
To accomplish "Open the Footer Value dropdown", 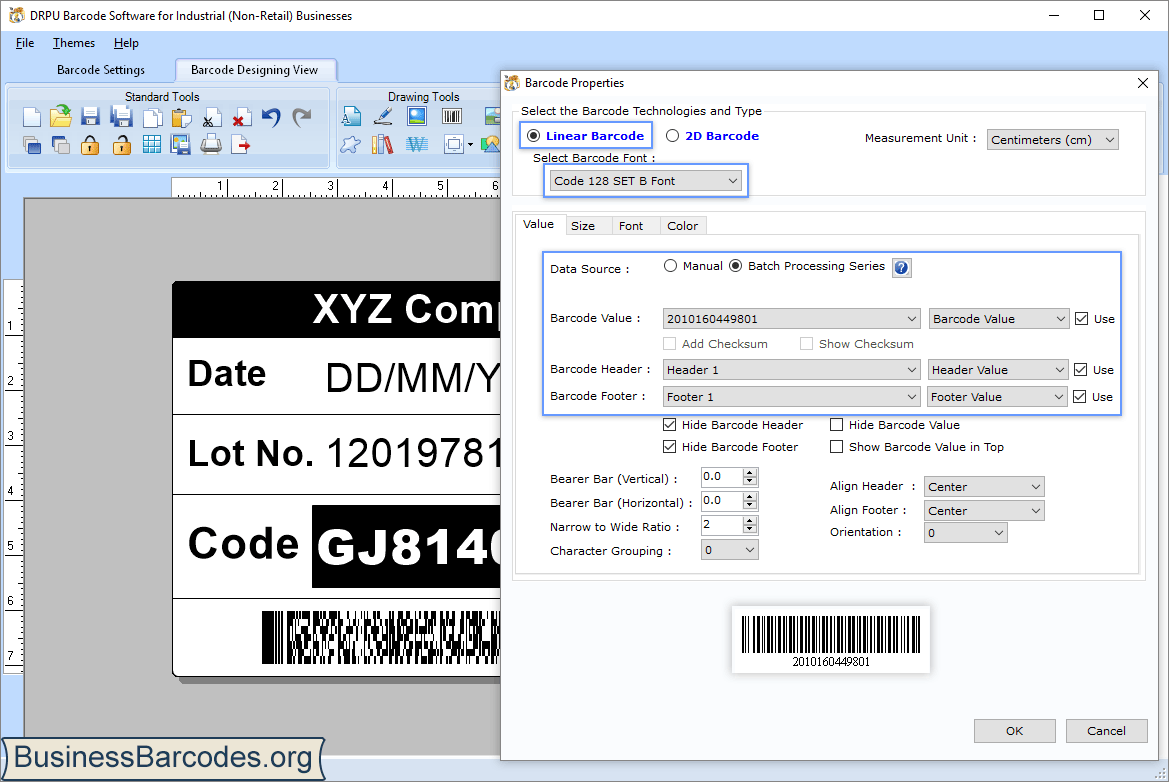I will tap(998, 397).
